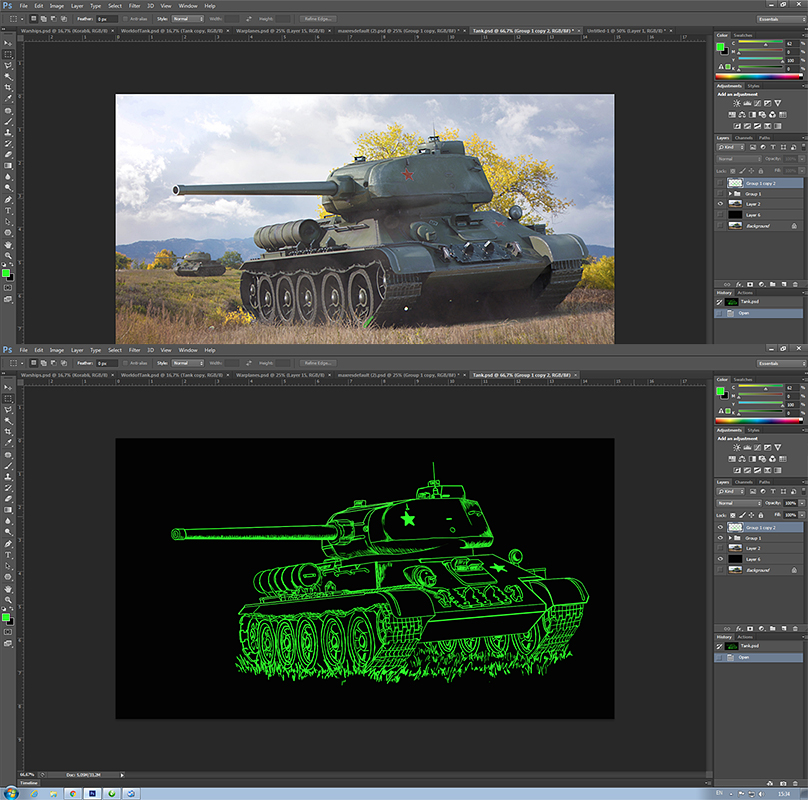Hide Group 1 copy 2 layer in the bottom window
This screenshot has height=800, width=808.
tap(720, 527)
